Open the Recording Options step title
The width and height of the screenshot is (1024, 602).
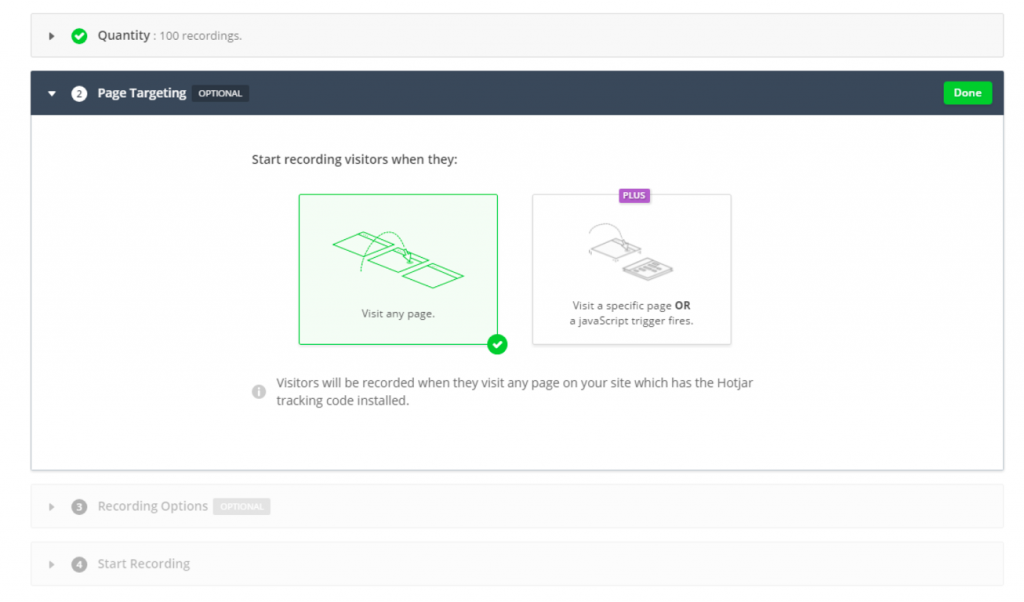click(x=152, y=506)
